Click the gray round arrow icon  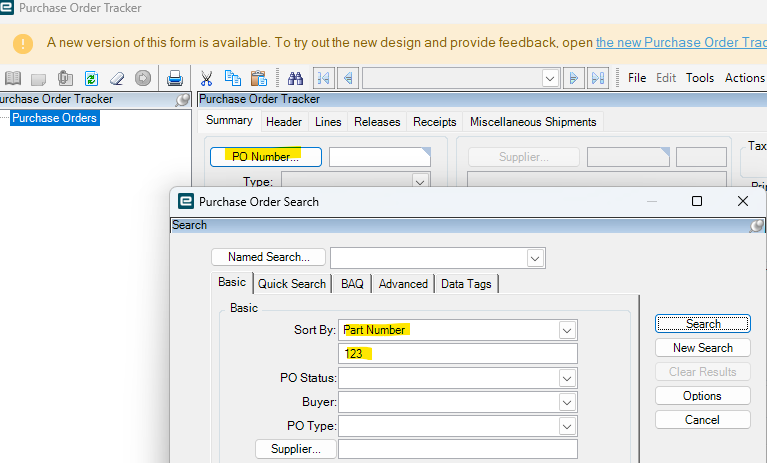click(x=143, y=78)
